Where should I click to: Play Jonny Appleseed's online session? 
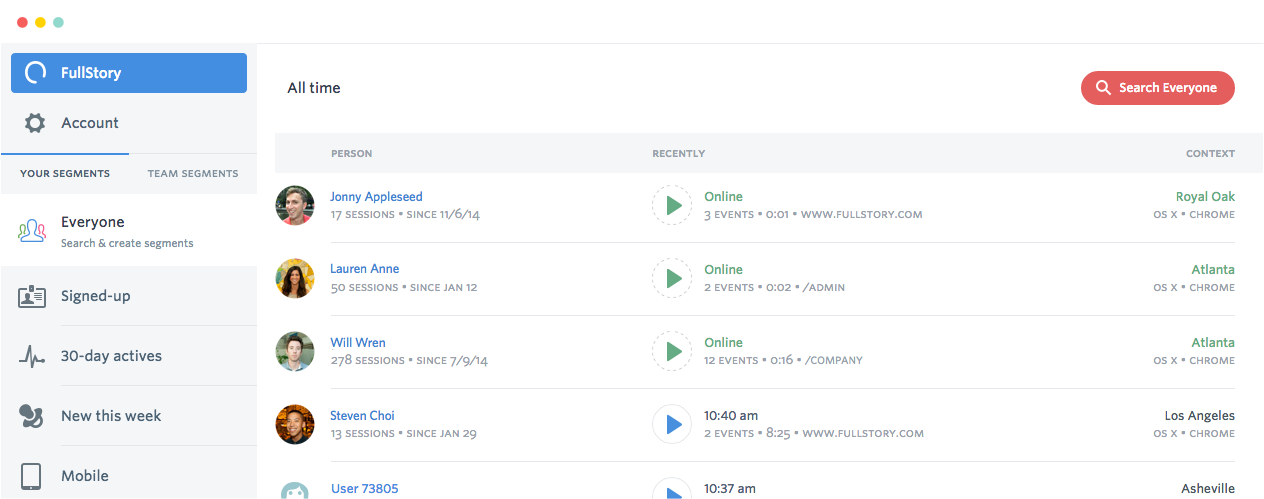672,205
